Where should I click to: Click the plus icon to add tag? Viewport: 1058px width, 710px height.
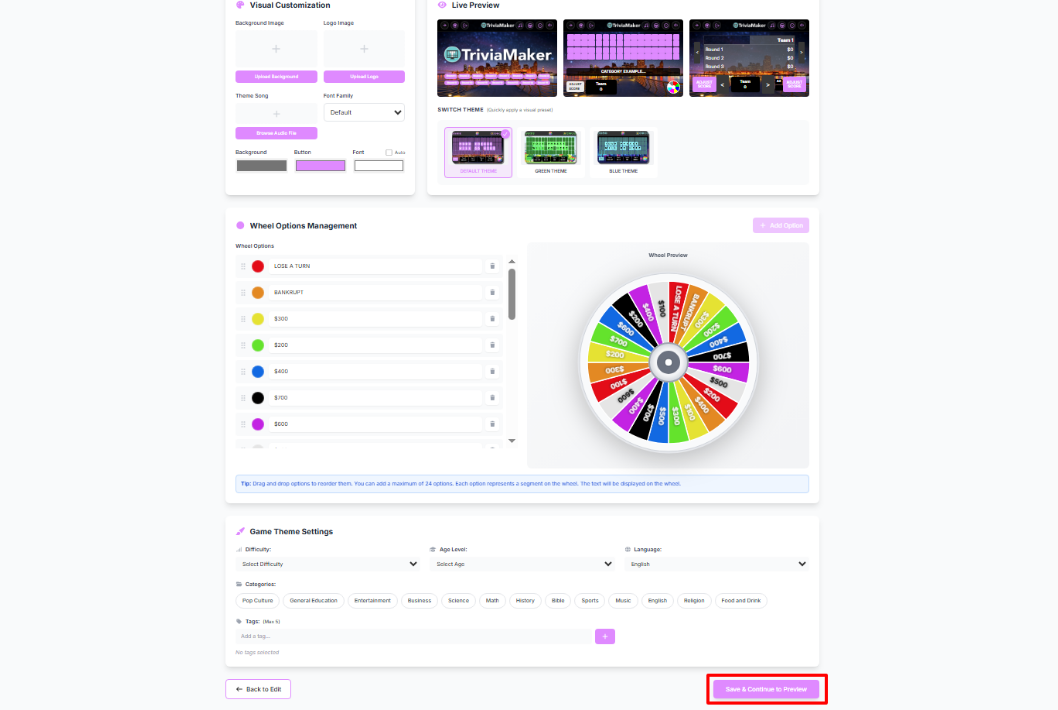coord(605,636)
